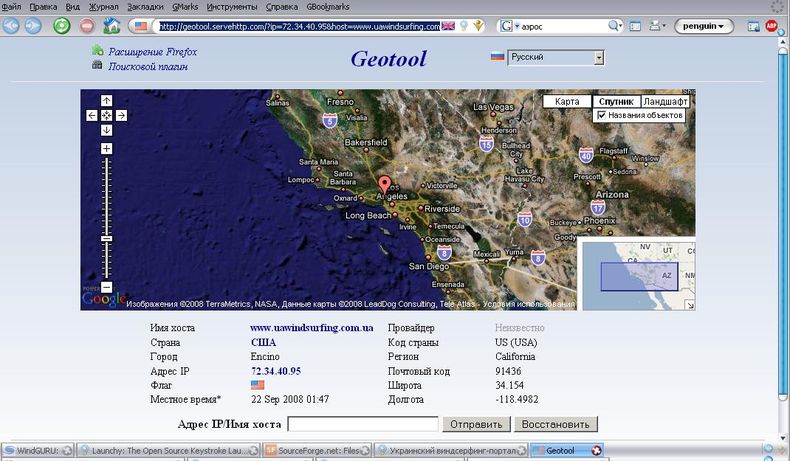Click the browser Back arrow button
790x461 pixels.
12,26
